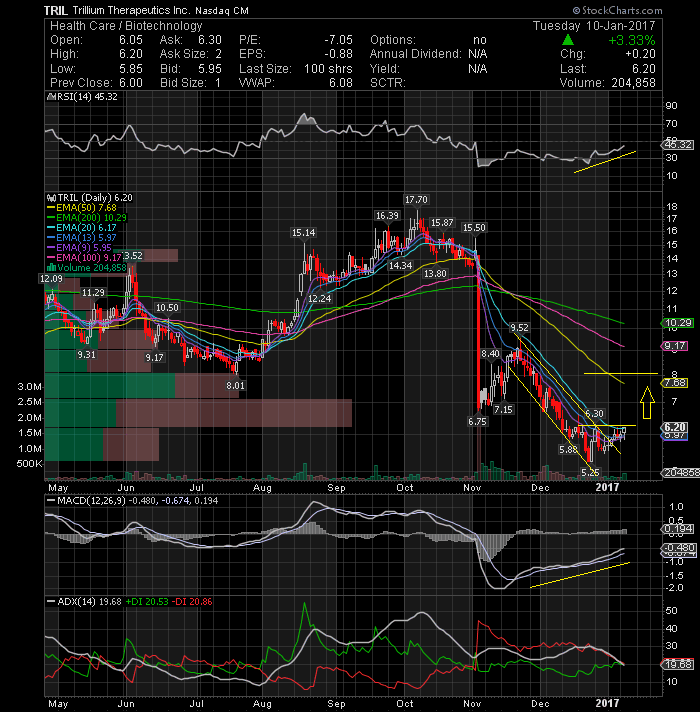Click the 17.70 peak price label
Image resolution: width=700 pixels, height=712 pixels.
416,200
